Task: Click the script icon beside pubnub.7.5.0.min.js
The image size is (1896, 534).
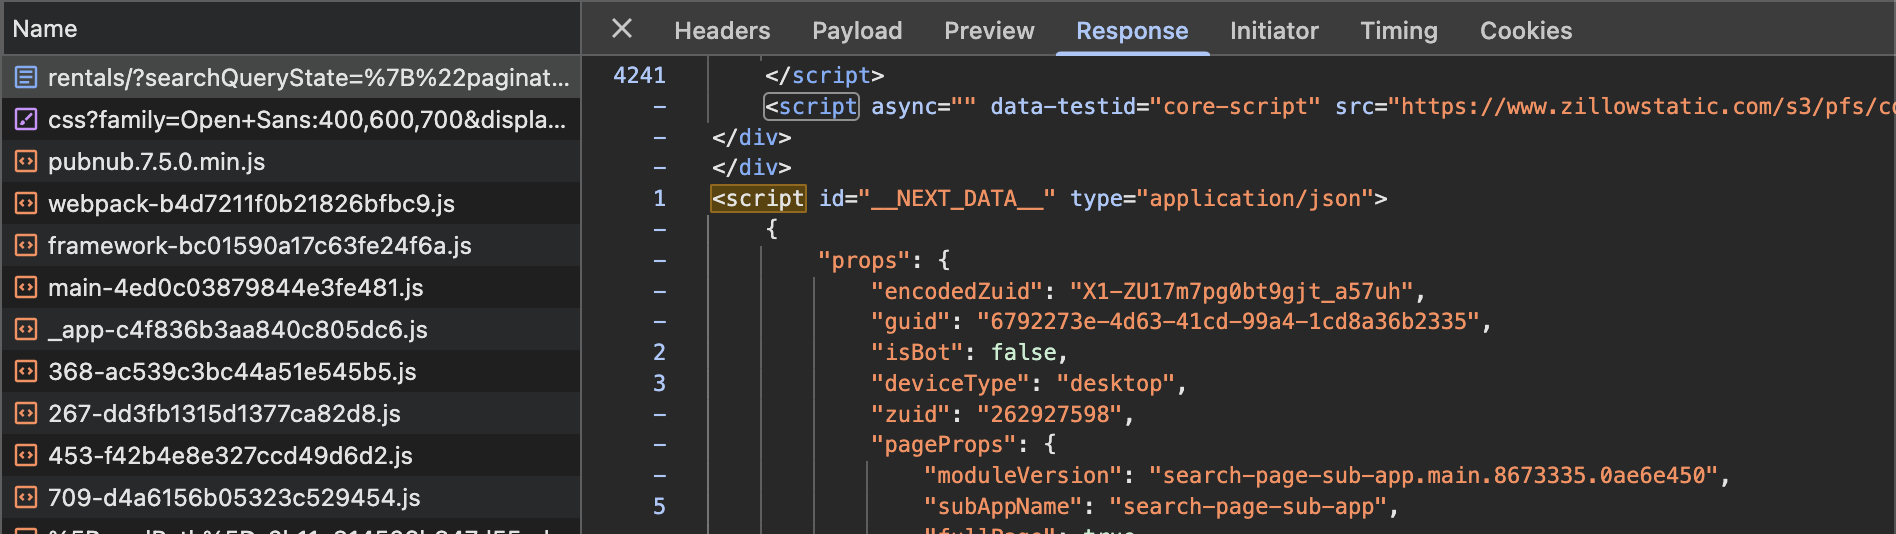Action: (26, 161)
